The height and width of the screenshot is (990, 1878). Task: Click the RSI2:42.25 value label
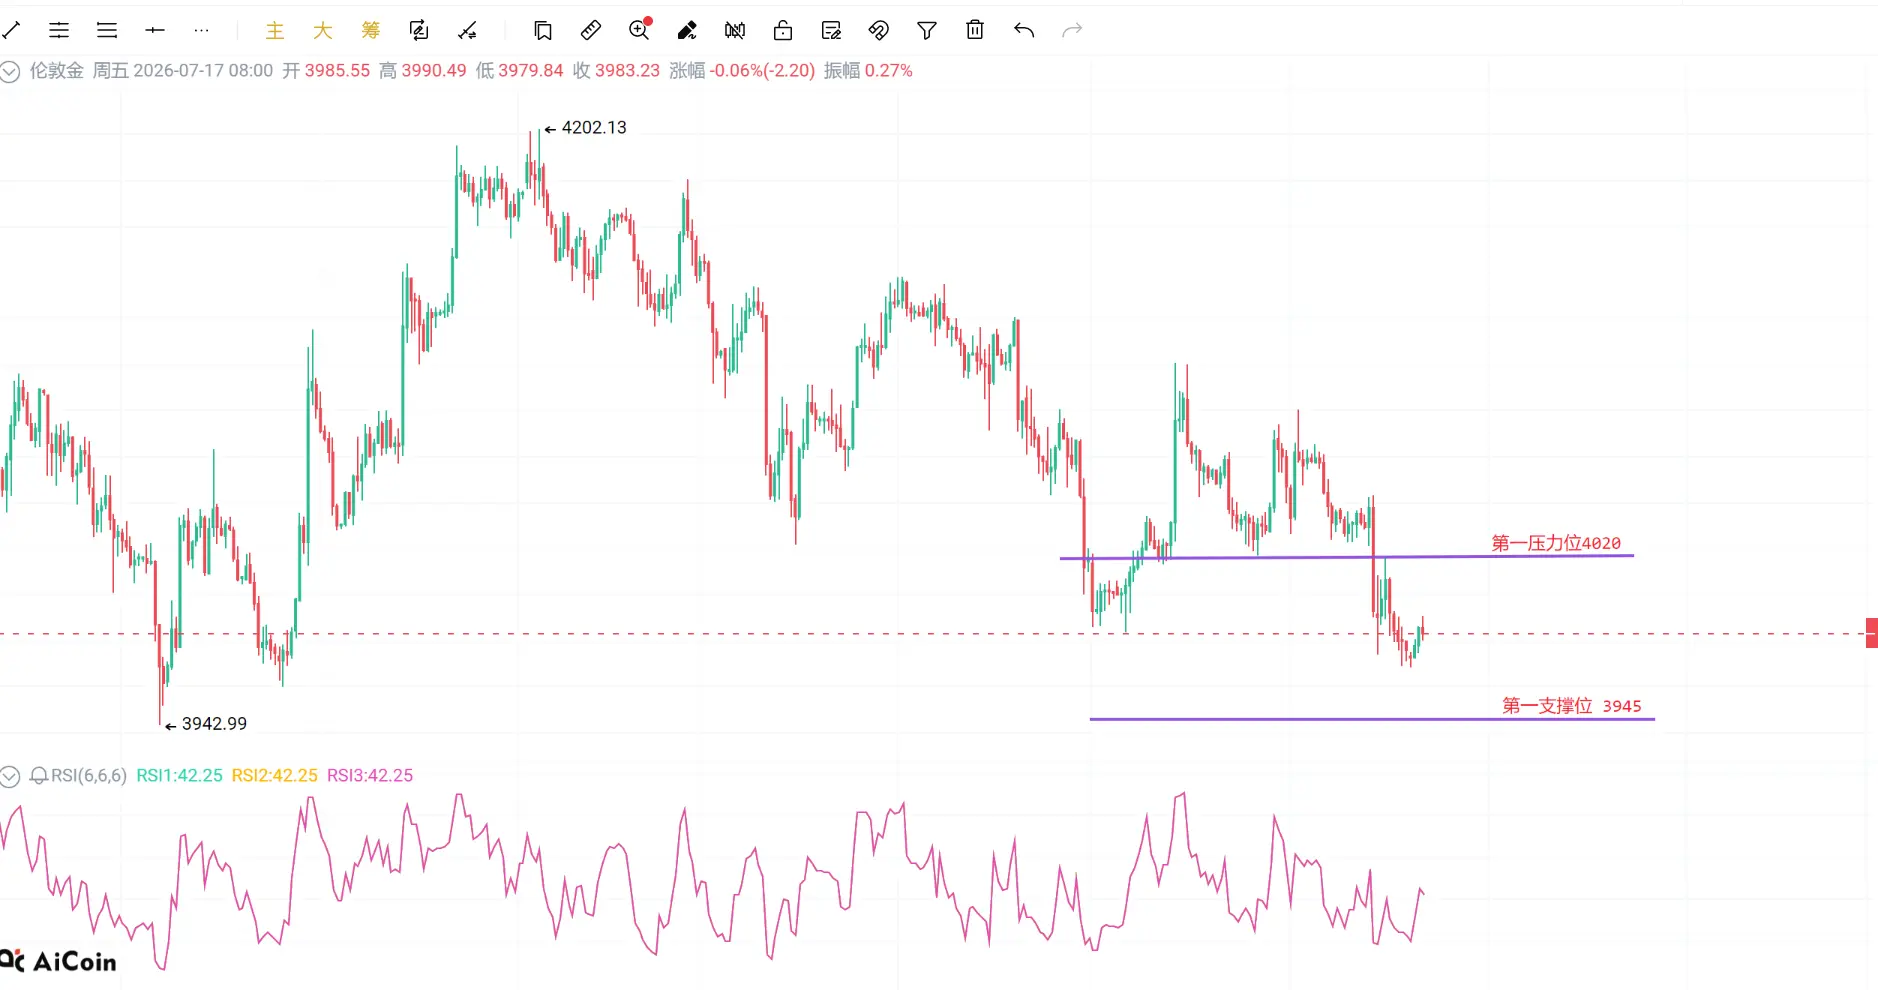coord(274,775)
